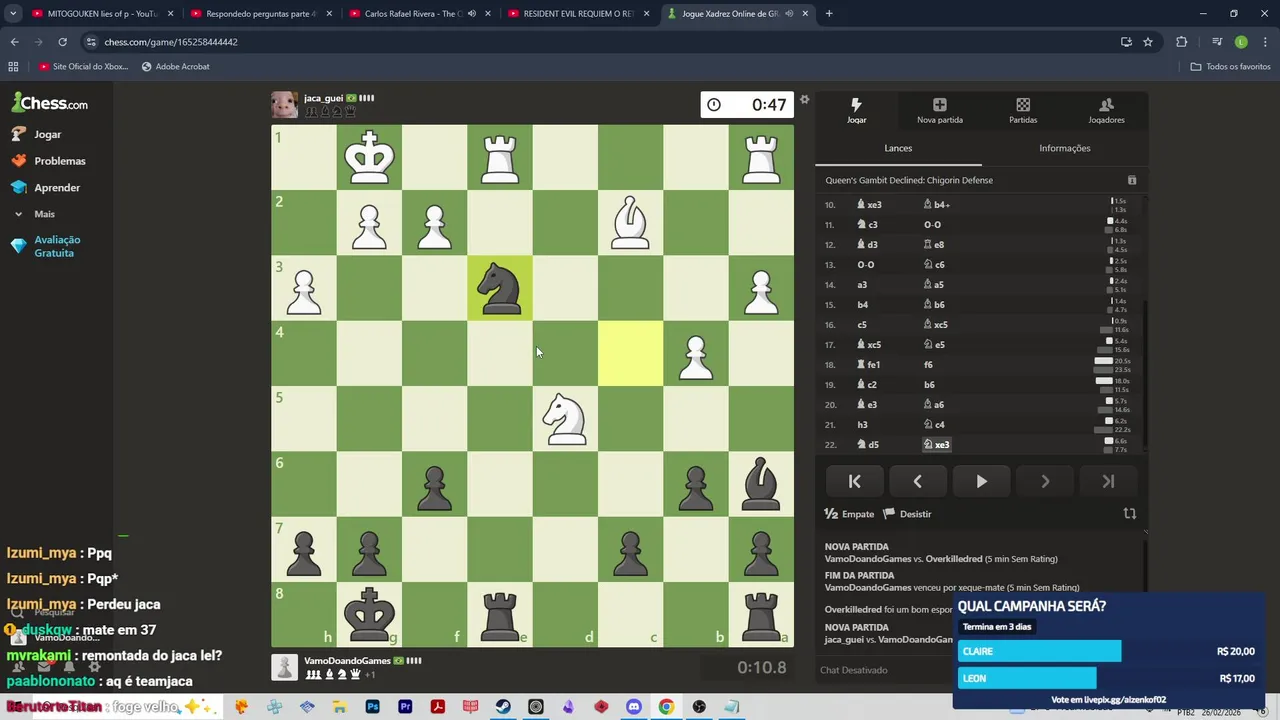Screen dimensions: 1280x720
Task: Open VamoDoandoGames player name
Action: (347, 661)
